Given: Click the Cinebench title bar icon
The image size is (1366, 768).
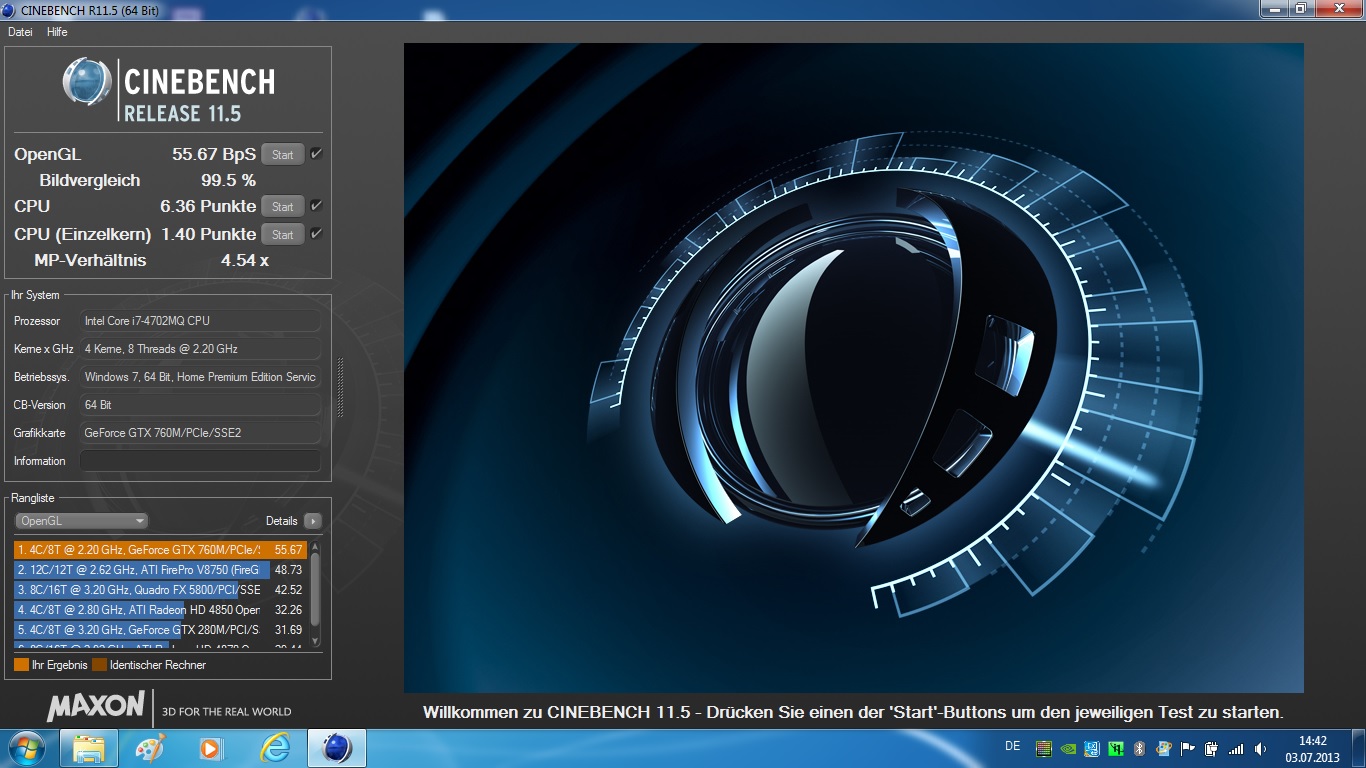Looking at the screenshot, I should pos(11,10).
